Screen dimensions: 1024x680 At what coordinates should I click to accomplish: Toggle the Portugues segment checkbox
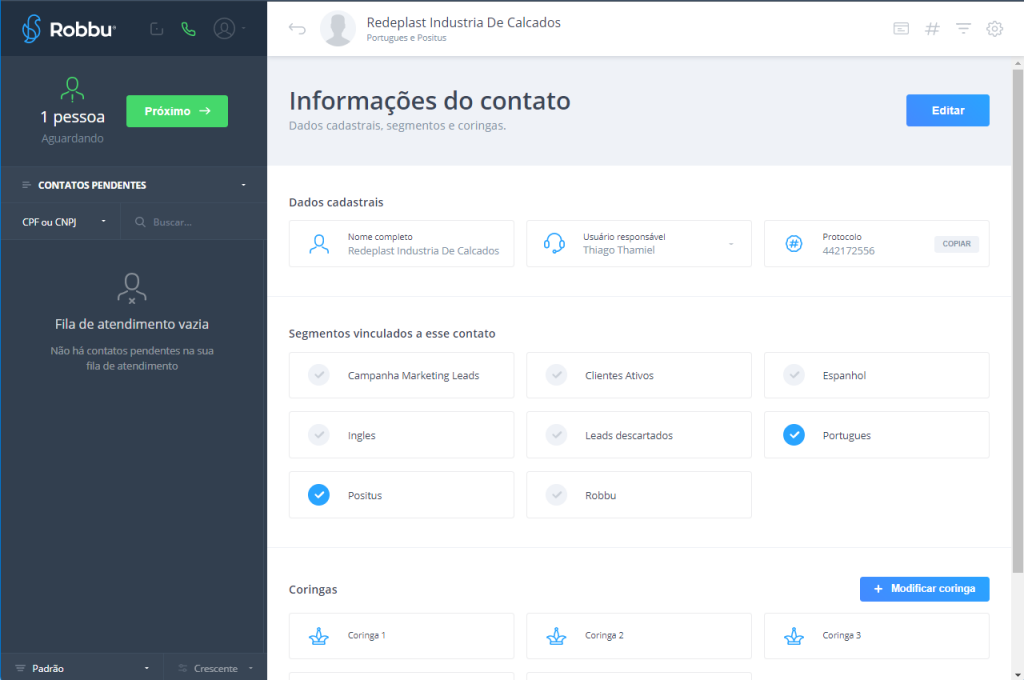[794, 435]
